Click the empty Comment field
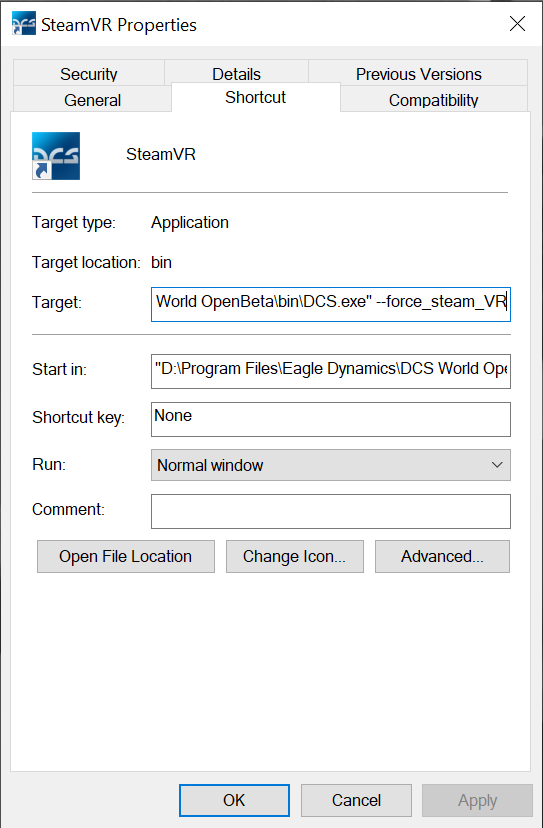 (331, 511)
